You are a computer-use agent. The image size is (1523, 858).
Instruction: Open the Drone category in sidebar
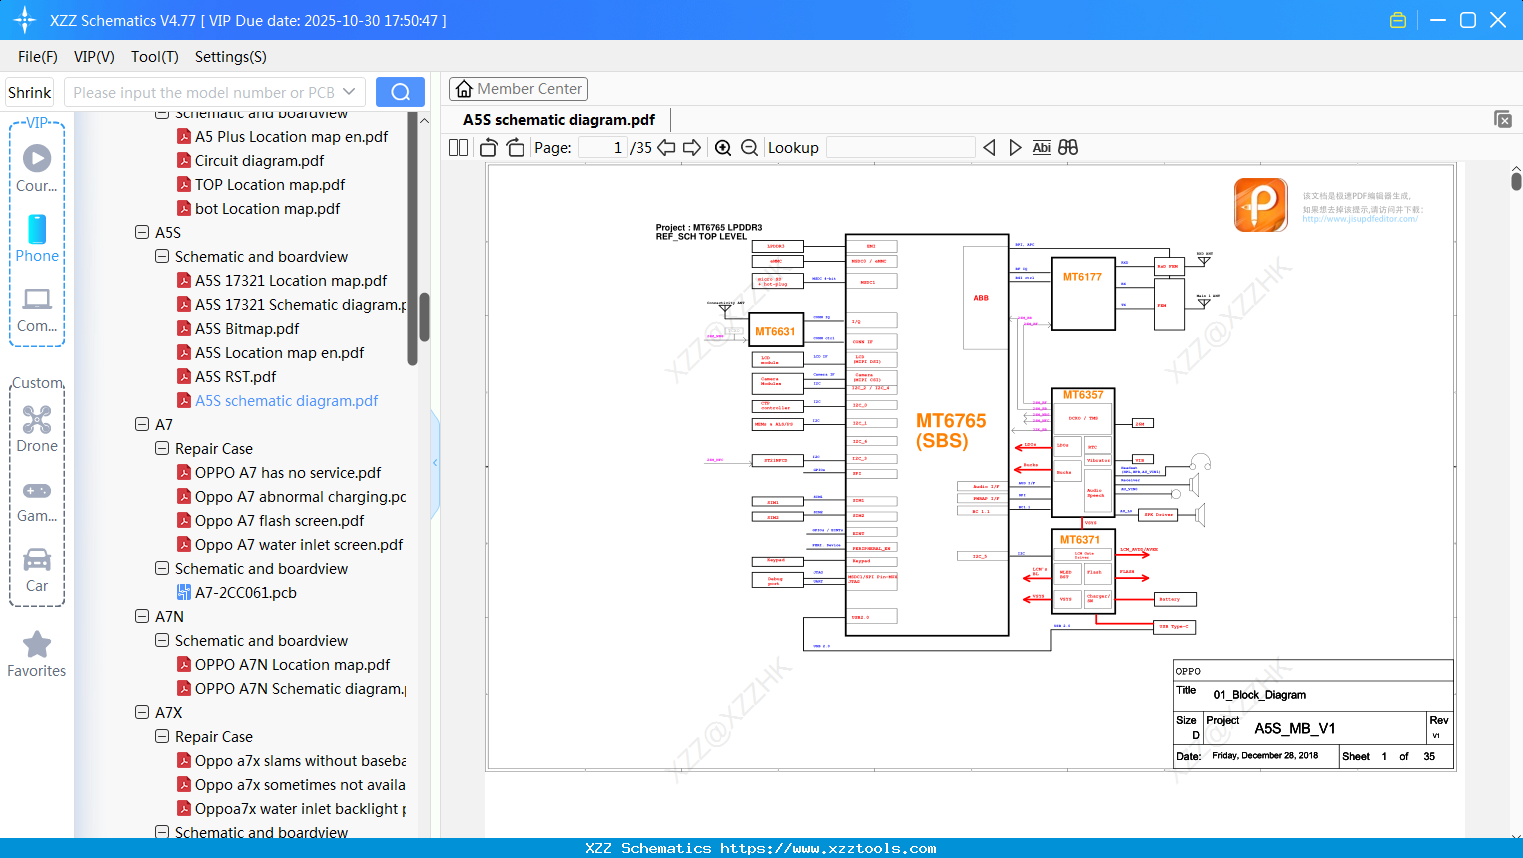37,429
